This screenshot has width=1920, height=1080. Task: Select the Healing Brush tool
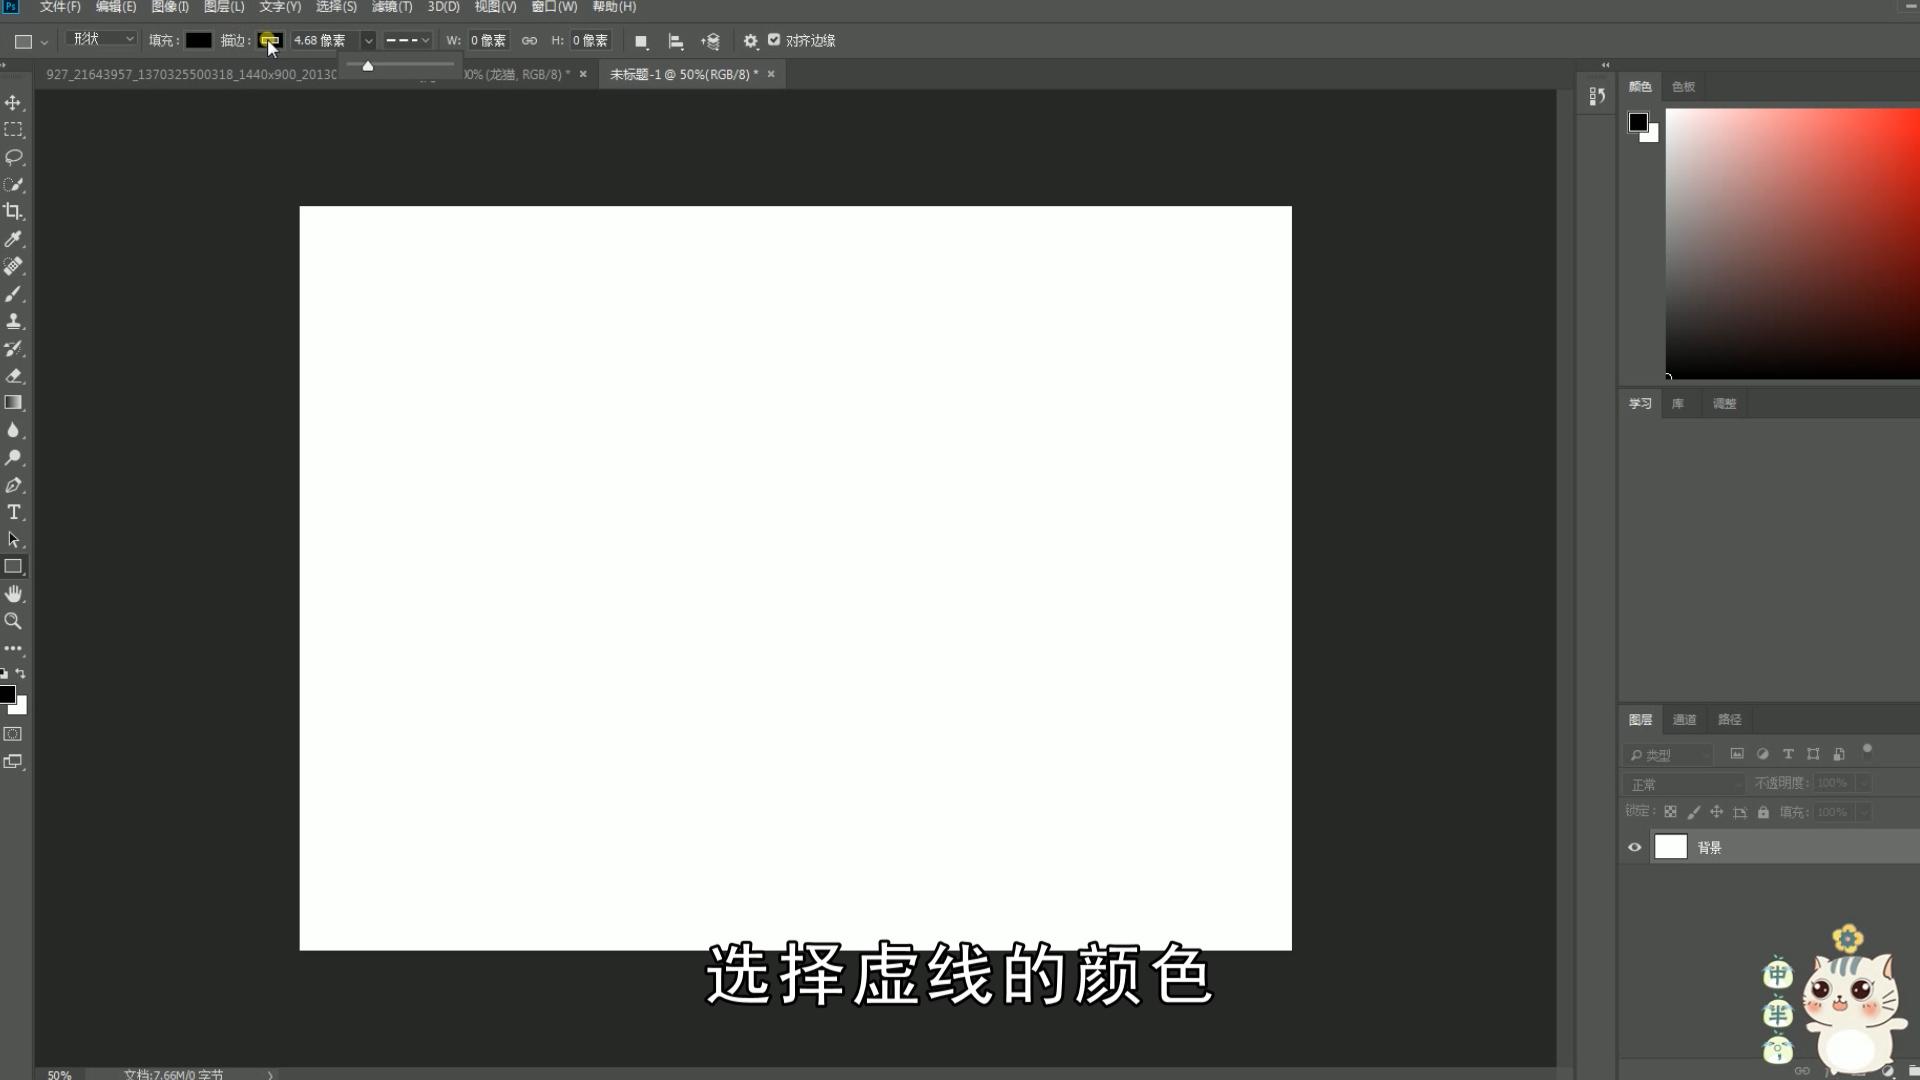[x=13, y=266]
